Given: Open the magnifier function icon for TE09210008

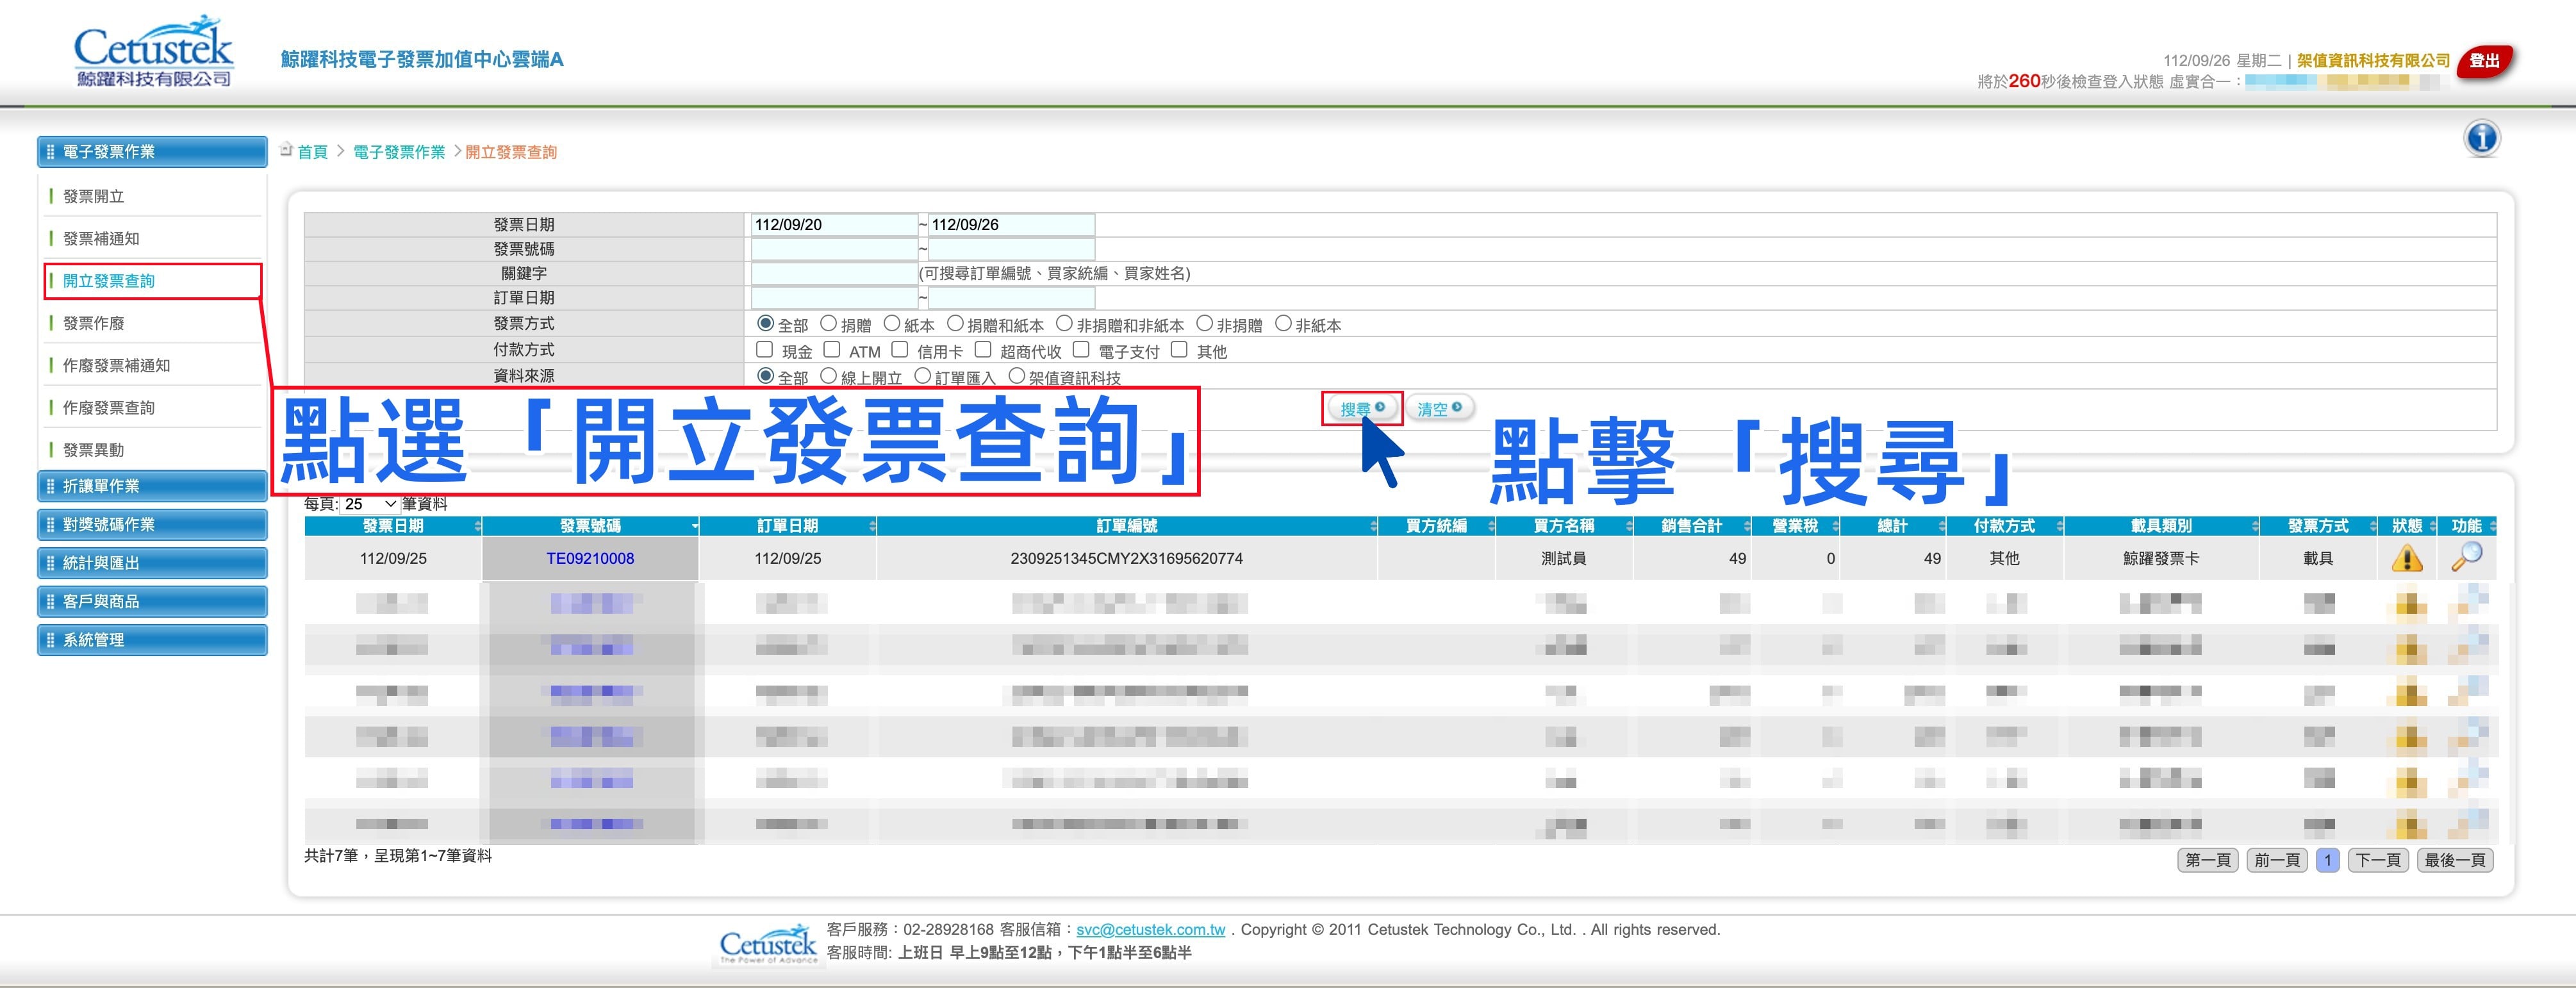Looking at the screenshot, I should pyautogui.click(x=2466, y=556).
